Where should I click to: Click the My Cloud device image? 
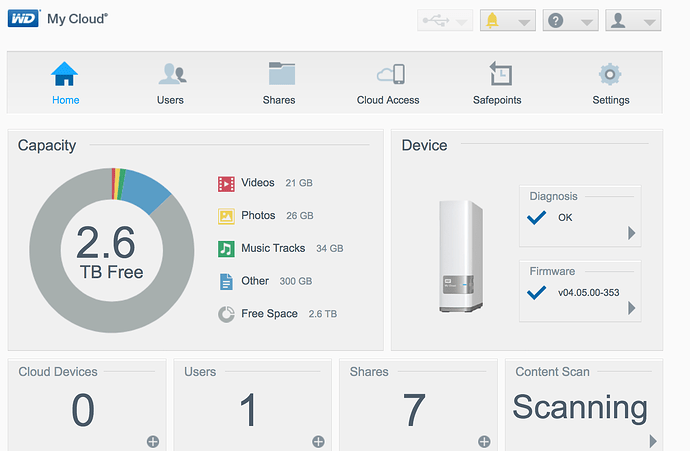pyautogui.click(x=461, y=257)
